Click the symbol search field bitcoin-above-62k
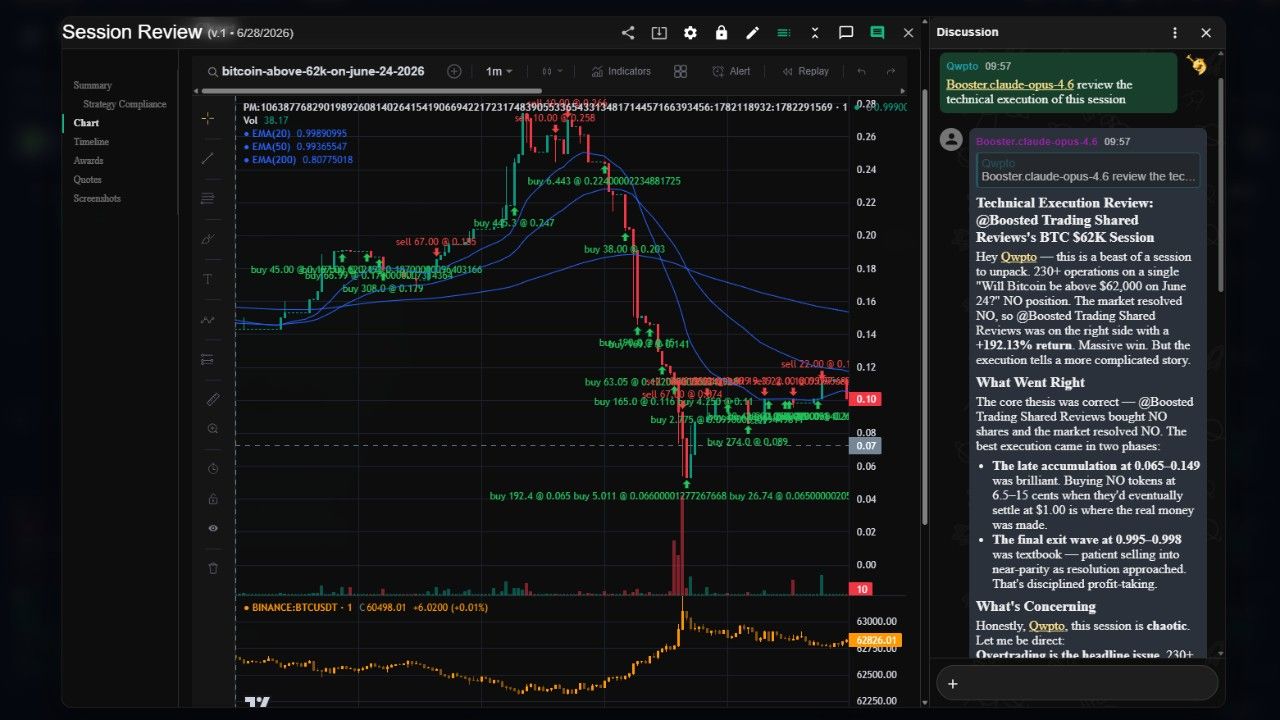 click(316, 71)
